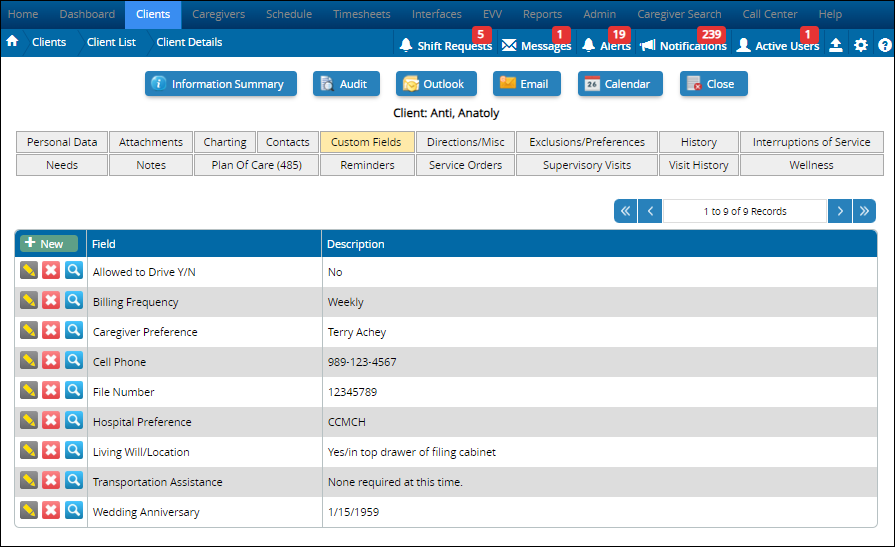Viewport: 895px width, 547px height.
Task: Open Plan Of Care (485) tab
Action: point(256,165)
